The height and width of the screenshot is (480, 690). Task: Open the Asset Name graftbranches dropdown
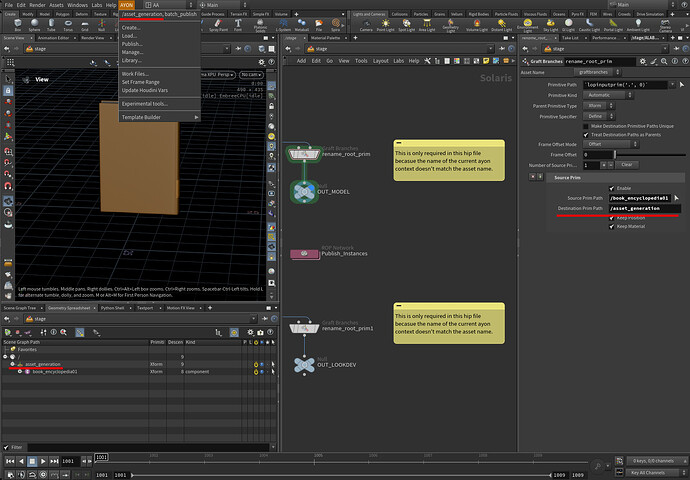[x=597, y=72]
